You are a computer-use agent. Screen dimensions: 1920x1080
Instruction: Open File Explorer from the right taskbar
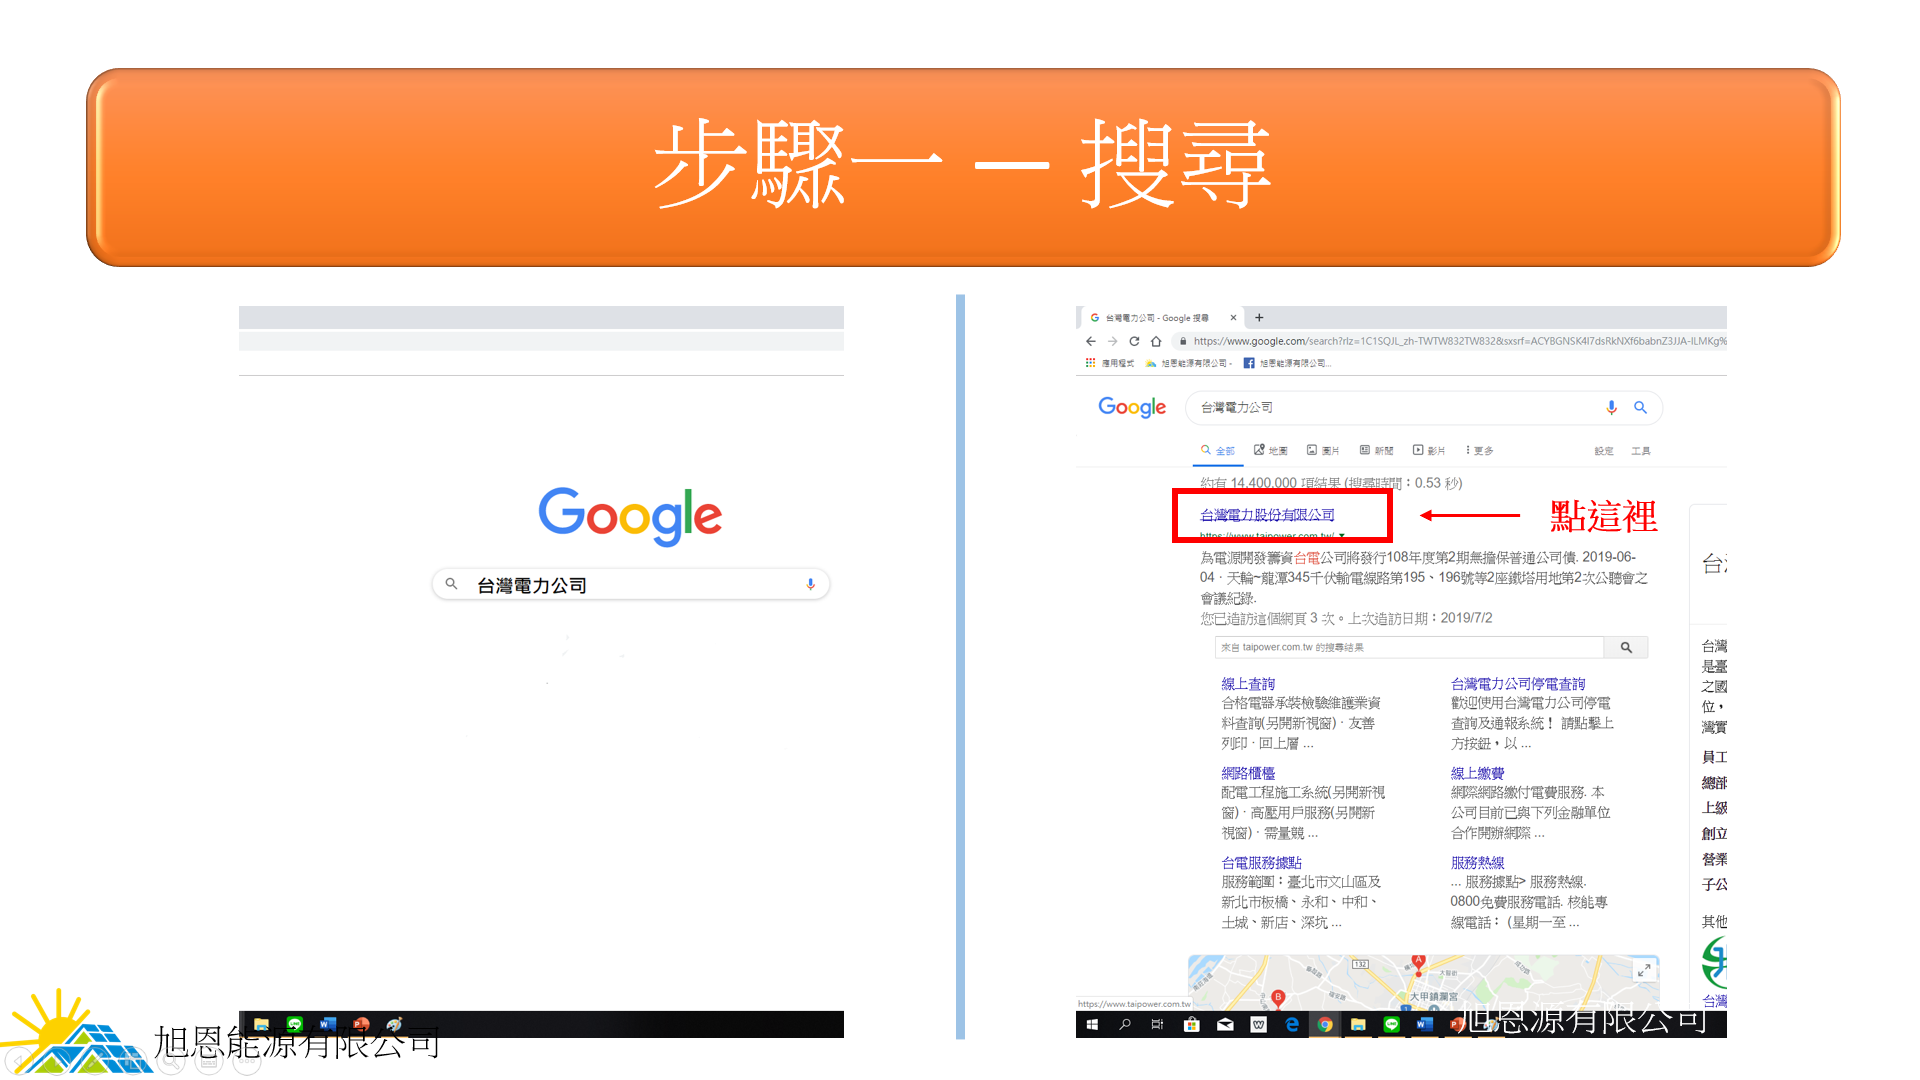pyautogui.click(x=1358, y=1025)
